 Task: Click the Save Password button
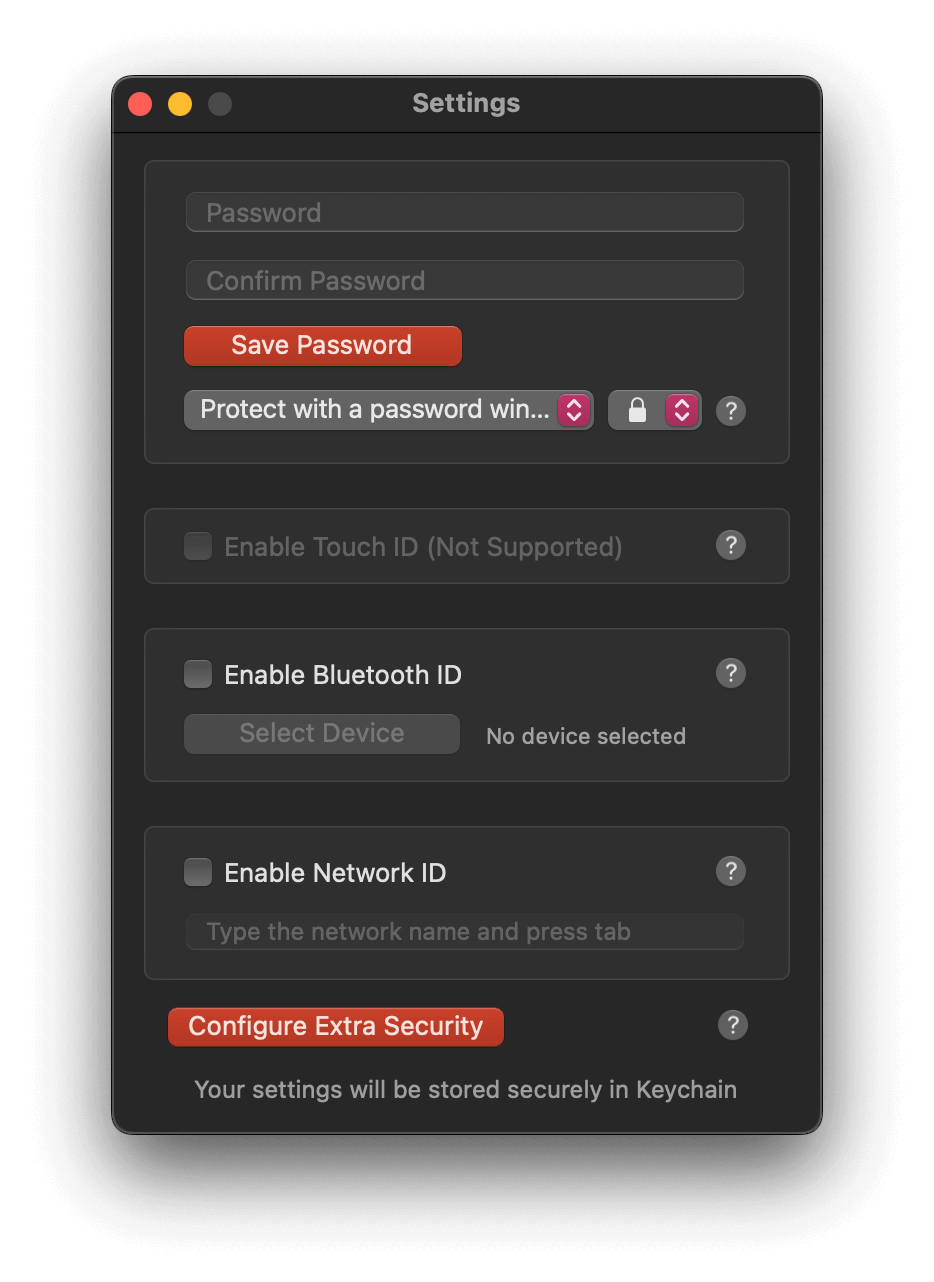pos(322,345)
